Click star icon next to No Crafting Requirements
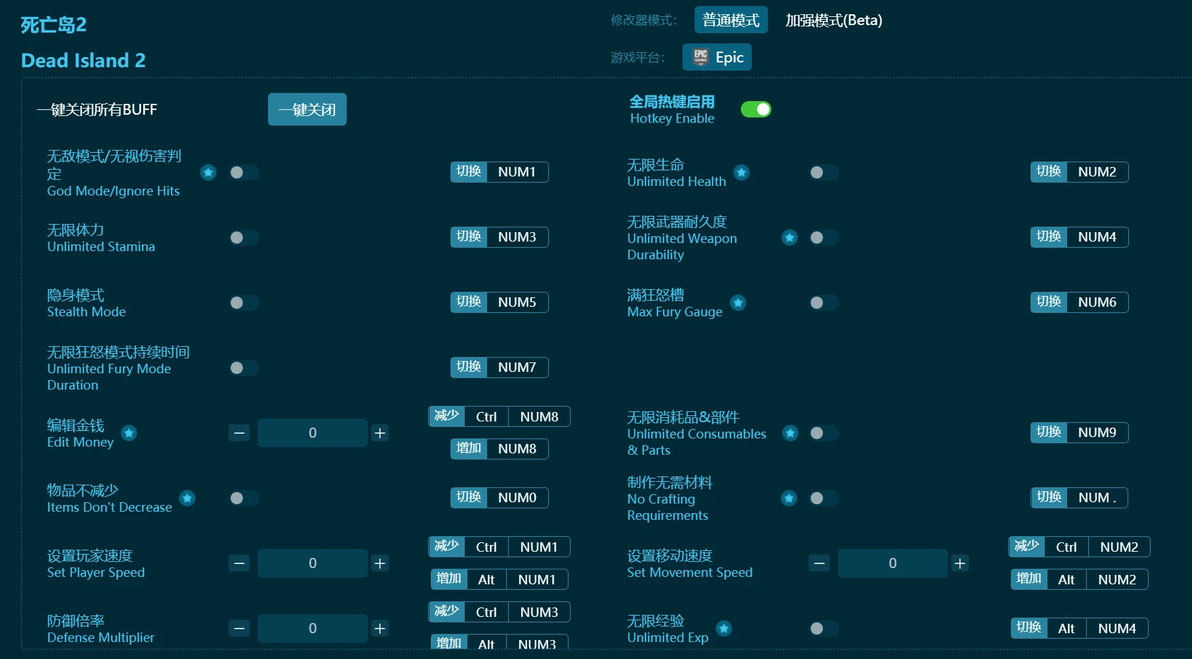The width and height of the screenshot is (1192, 659). coord(789,498)
